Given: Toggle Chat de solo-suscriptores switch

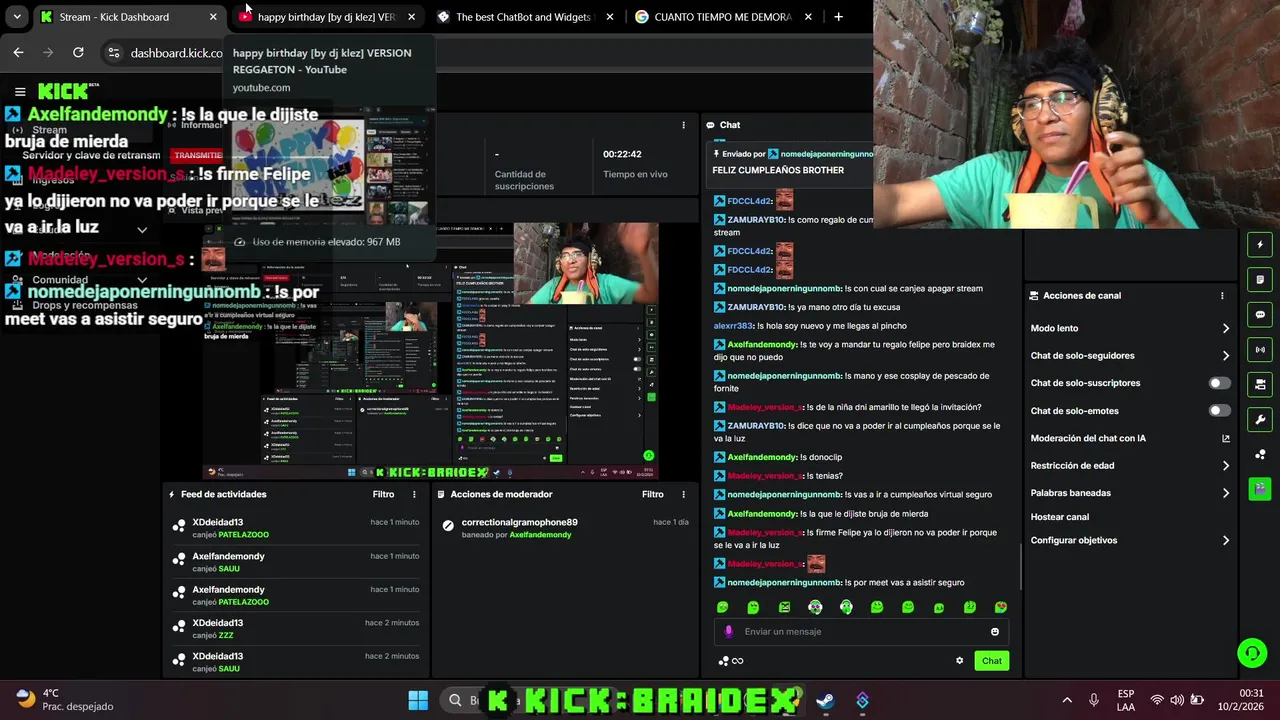Looking at the screenshot, I should pos(1219,383).
